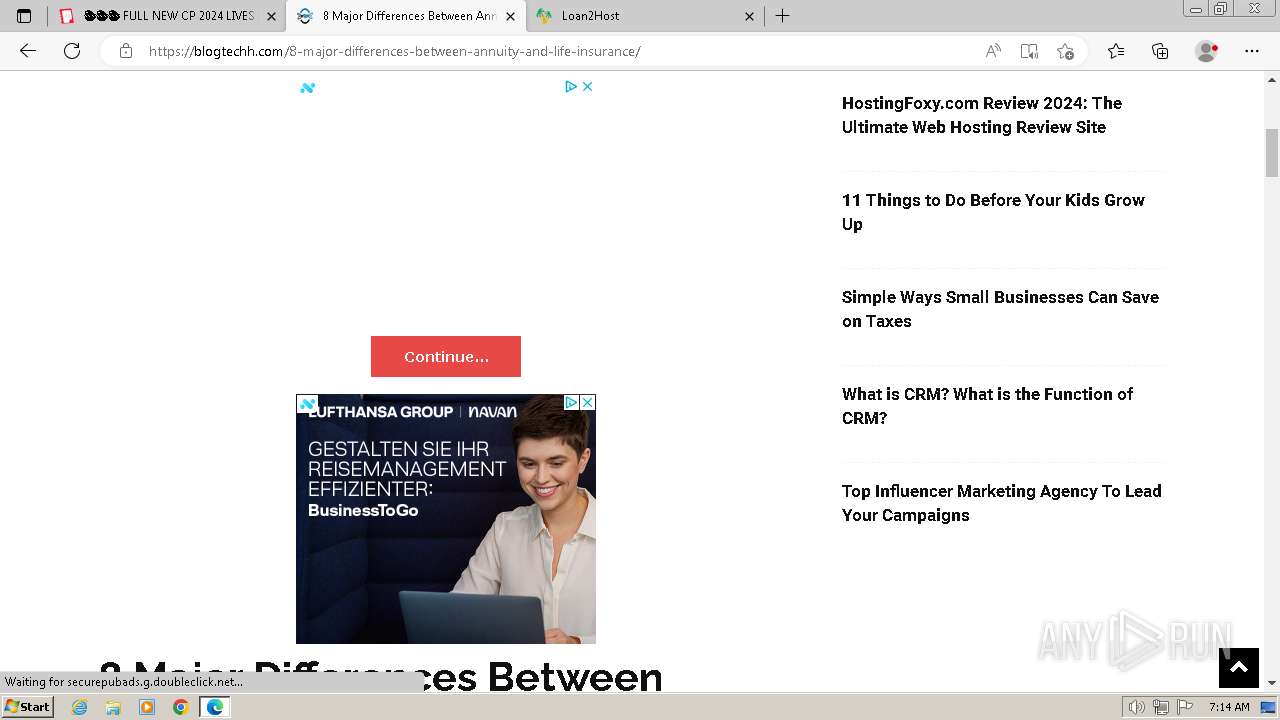Click the taskbar clock 7:14 AM
This screenshot has height=720, width=1280.
[1229, 707]
